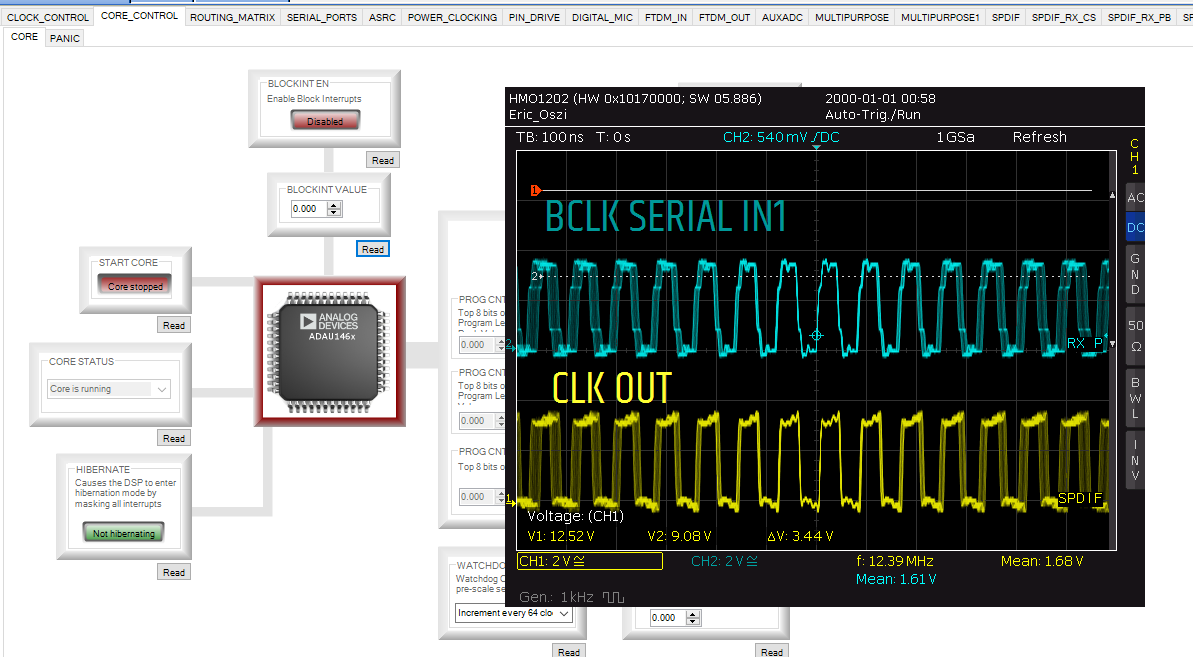
Task: Expand the Watchdog pre-scale 'Increment every 64' dropdown
Action: click(x=514, y=613)
